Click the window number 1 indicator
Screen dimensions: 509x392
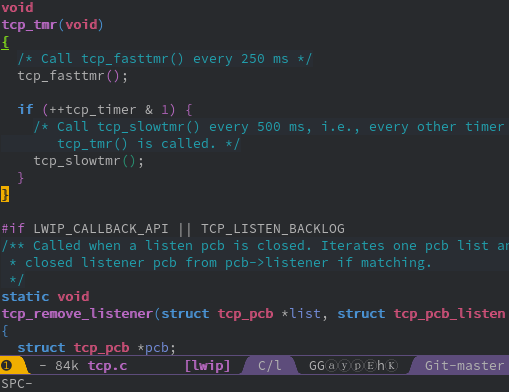[6, 366]
